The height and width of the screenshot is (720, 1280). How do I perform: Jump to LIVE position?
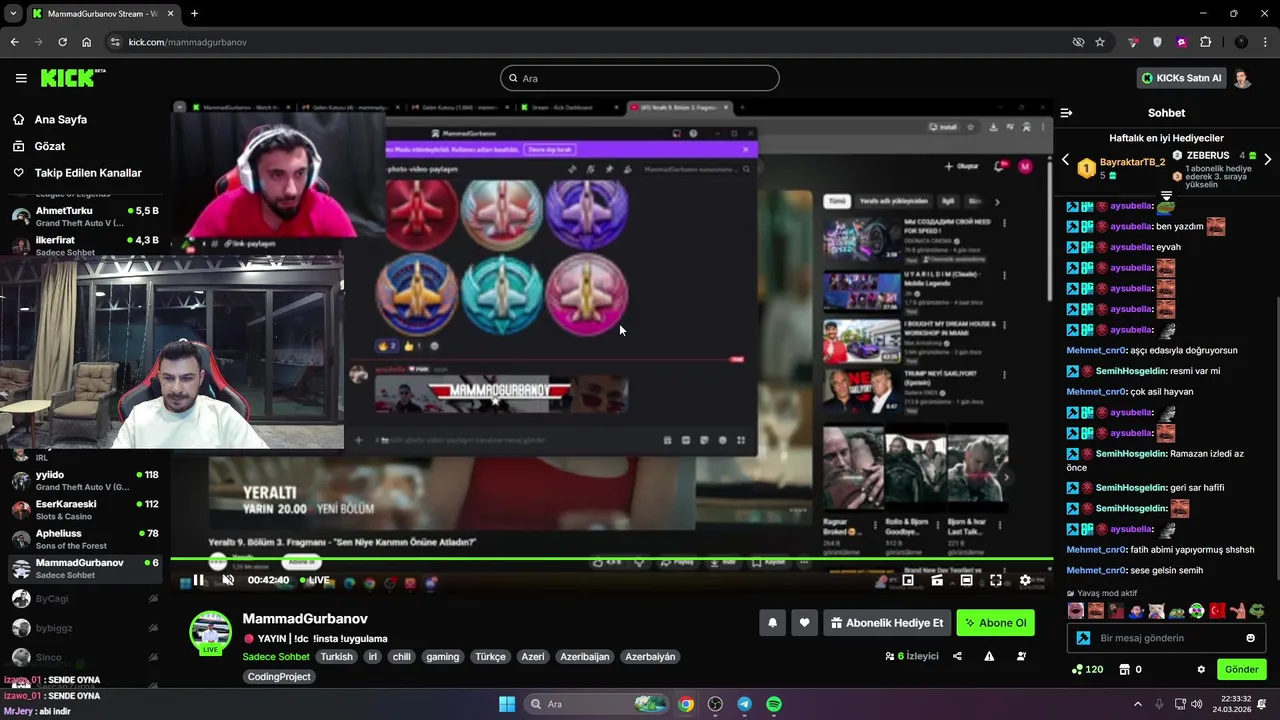[x=314, y=580]
